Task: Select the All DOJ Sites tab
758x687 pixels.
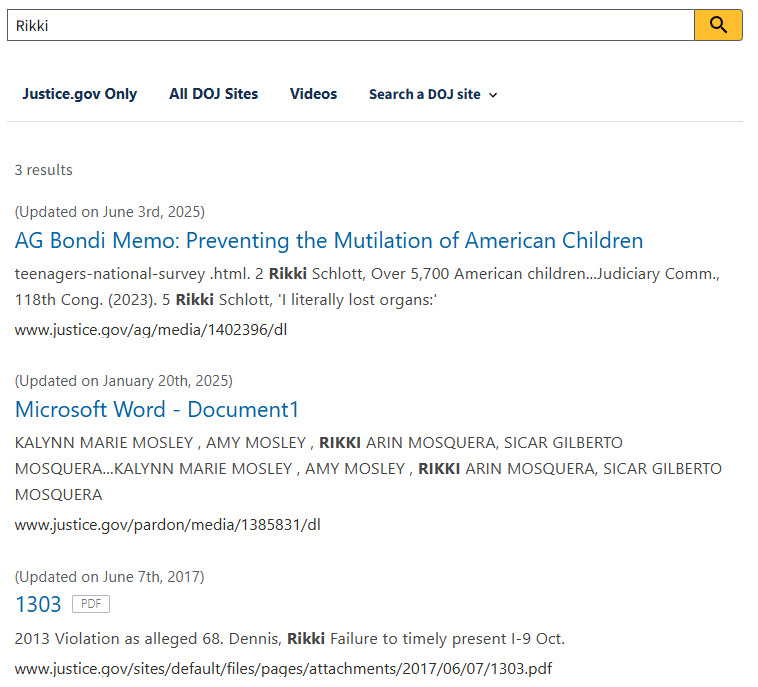Action: [213, 94]
